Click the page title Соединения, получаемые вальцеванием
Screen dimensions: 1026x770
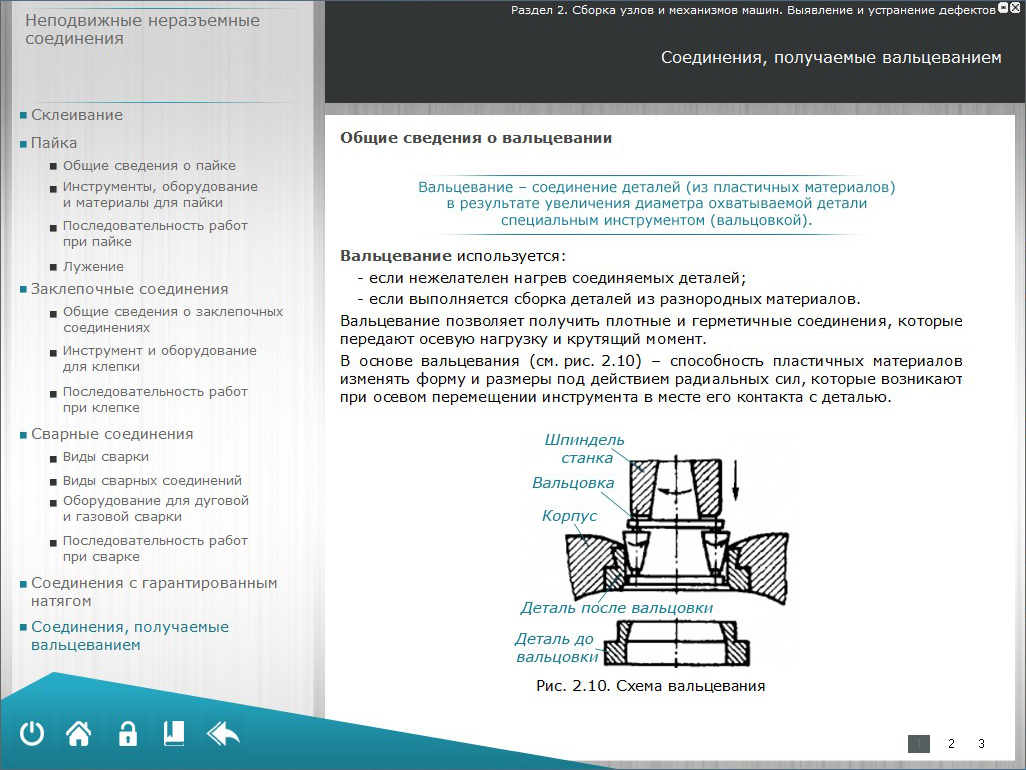tap(831, 58)
